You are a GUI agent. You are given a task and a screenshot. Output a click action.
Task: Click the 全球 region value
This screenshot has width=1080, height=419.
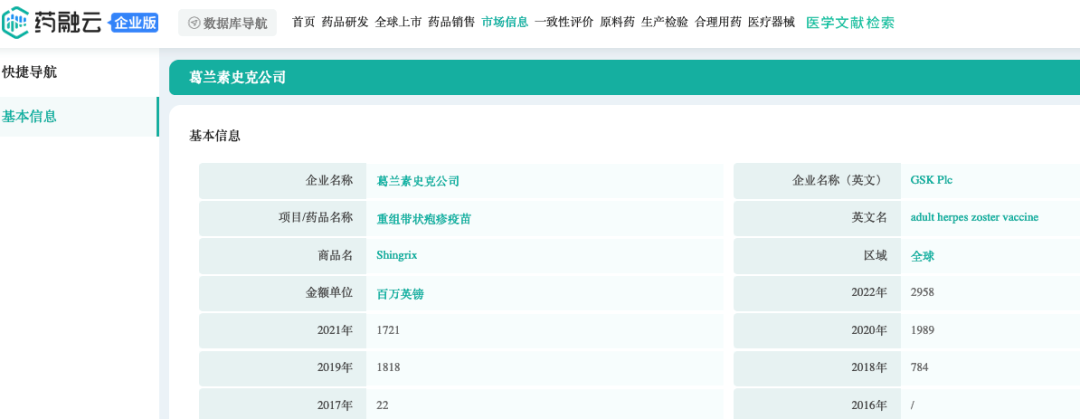point(922,256)
